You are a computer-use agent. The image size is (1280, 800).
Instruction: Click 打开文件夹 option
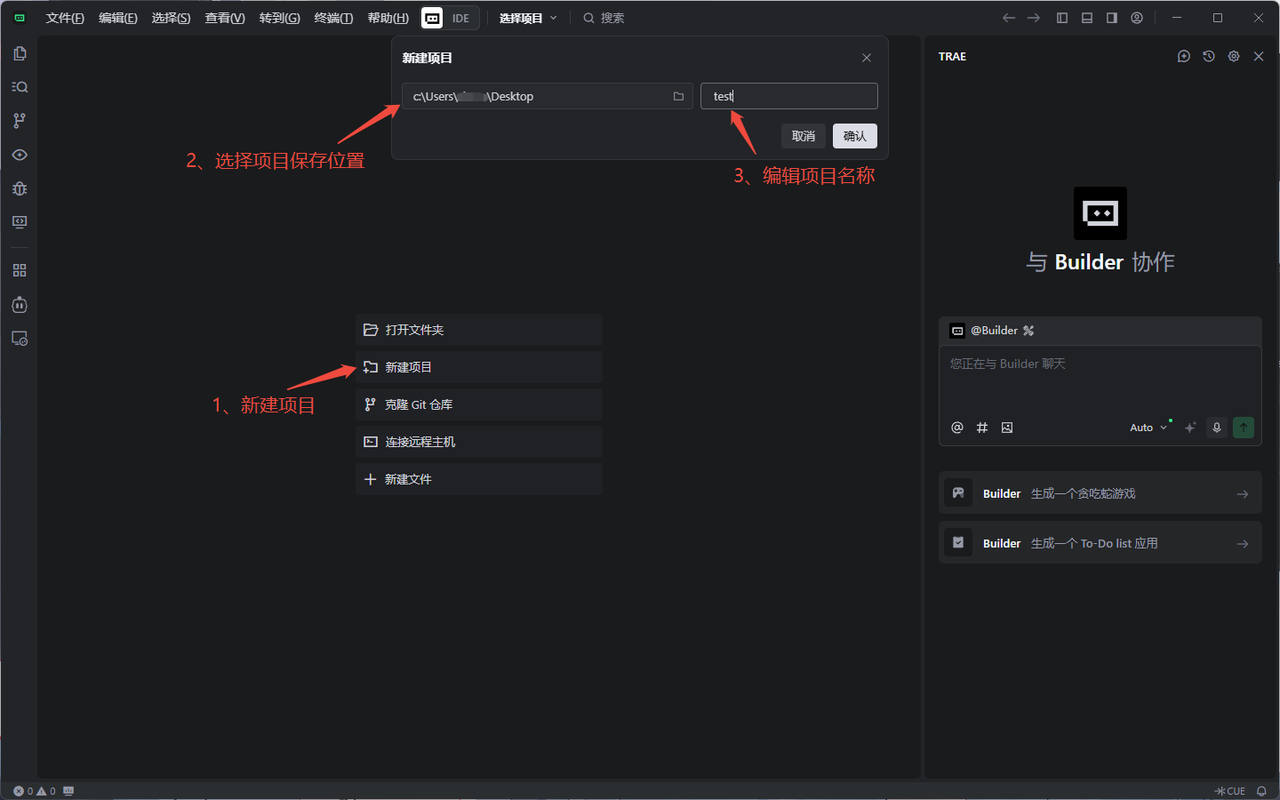pyautogui.click(x=479, y=330)
